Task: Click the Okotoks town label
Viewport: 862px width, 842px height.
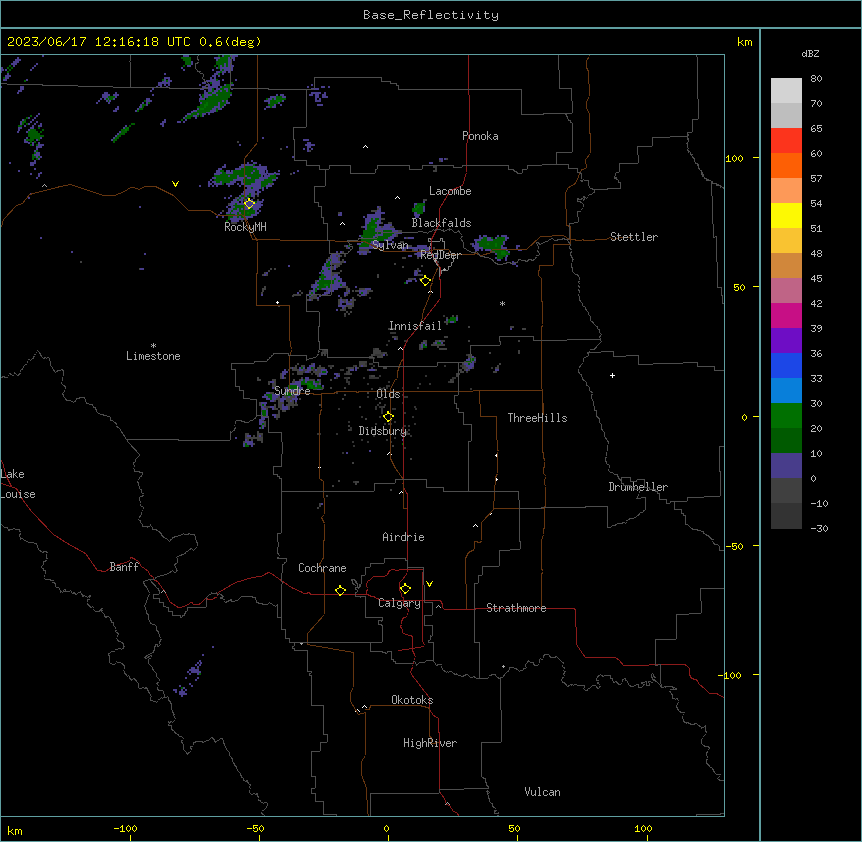Action: tap(412, 700)
